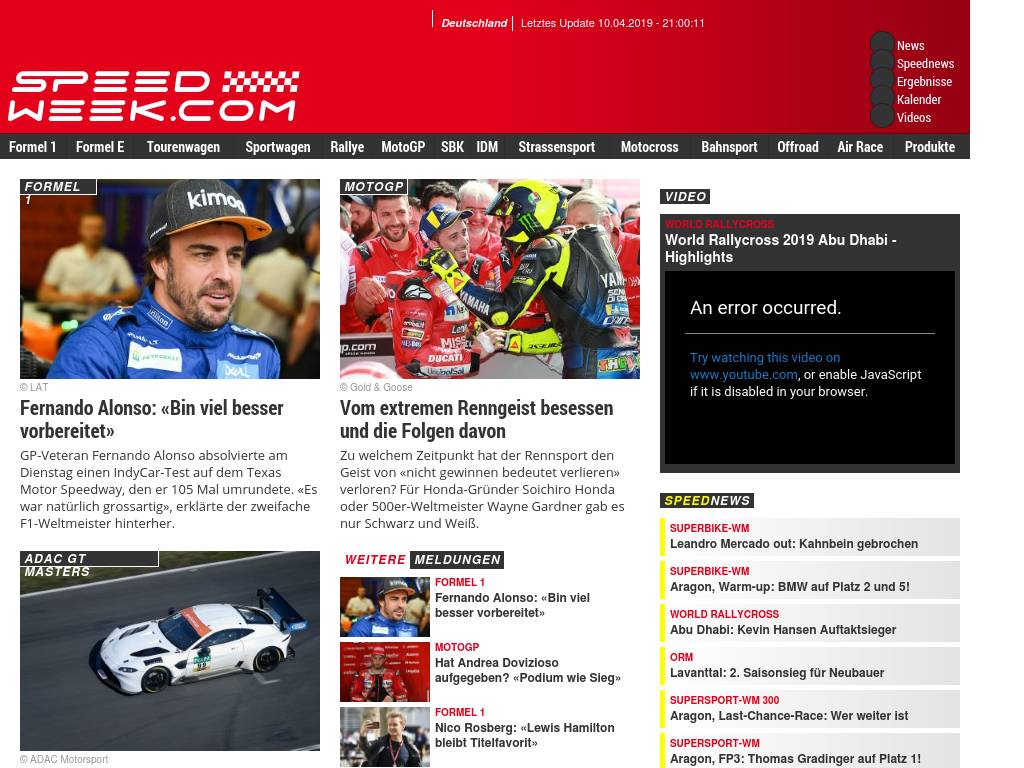Click the round icon beside Ergebnisse
This screenshot has height=768, width=1024.
tap(882, 81)
